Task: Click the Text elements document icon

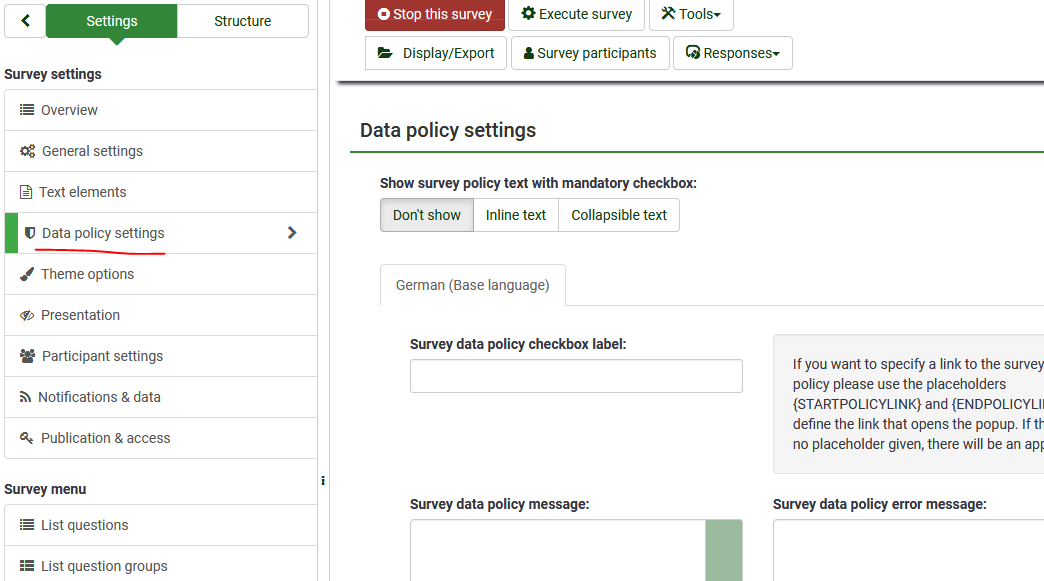Action: pyautogui.click(x=27, y=192)
